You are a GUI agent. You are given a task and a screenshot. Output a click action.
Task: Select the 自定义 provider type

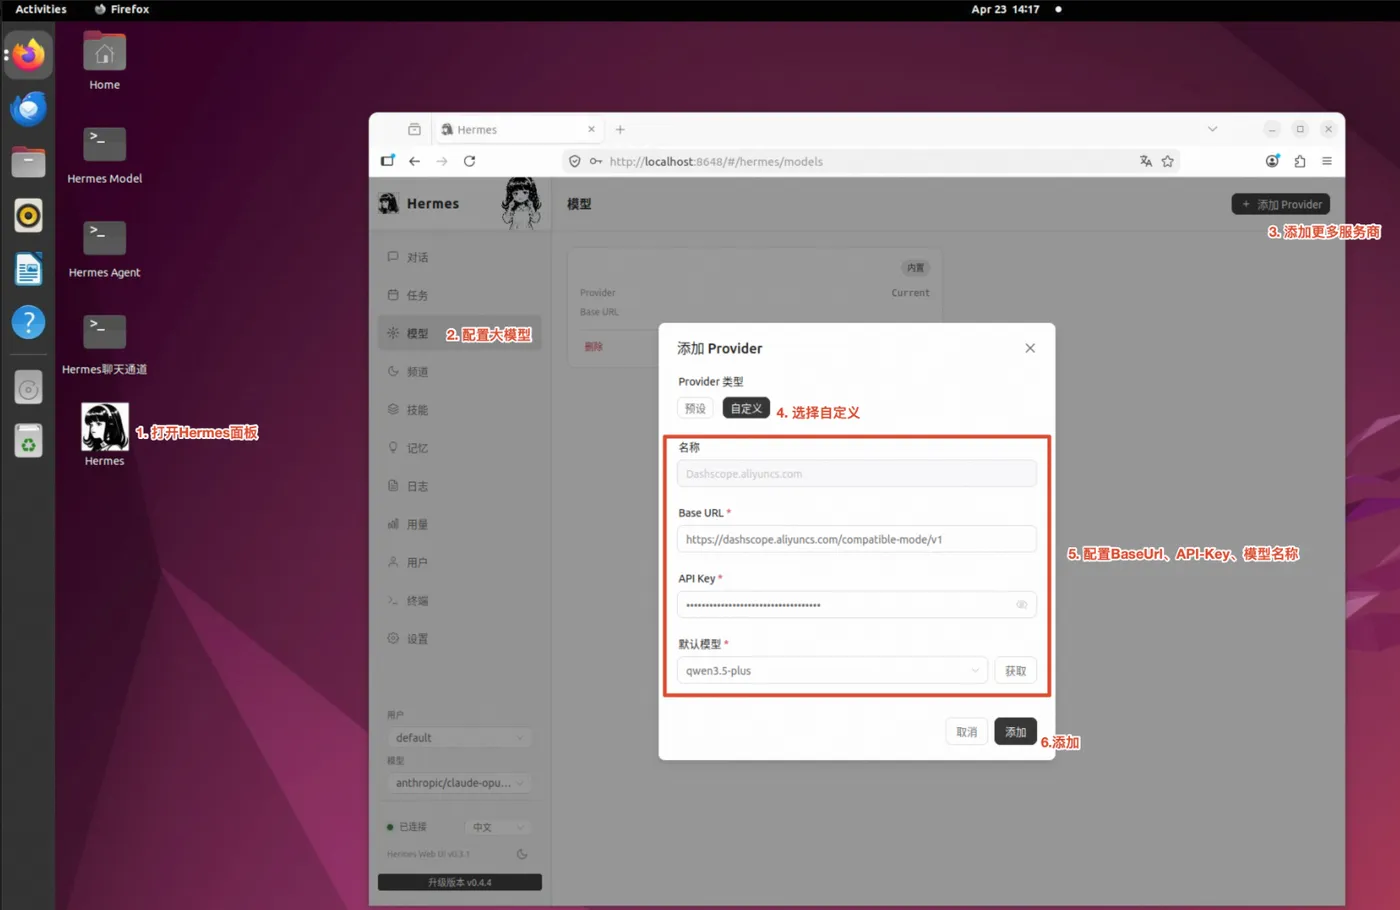click(746, 408)
